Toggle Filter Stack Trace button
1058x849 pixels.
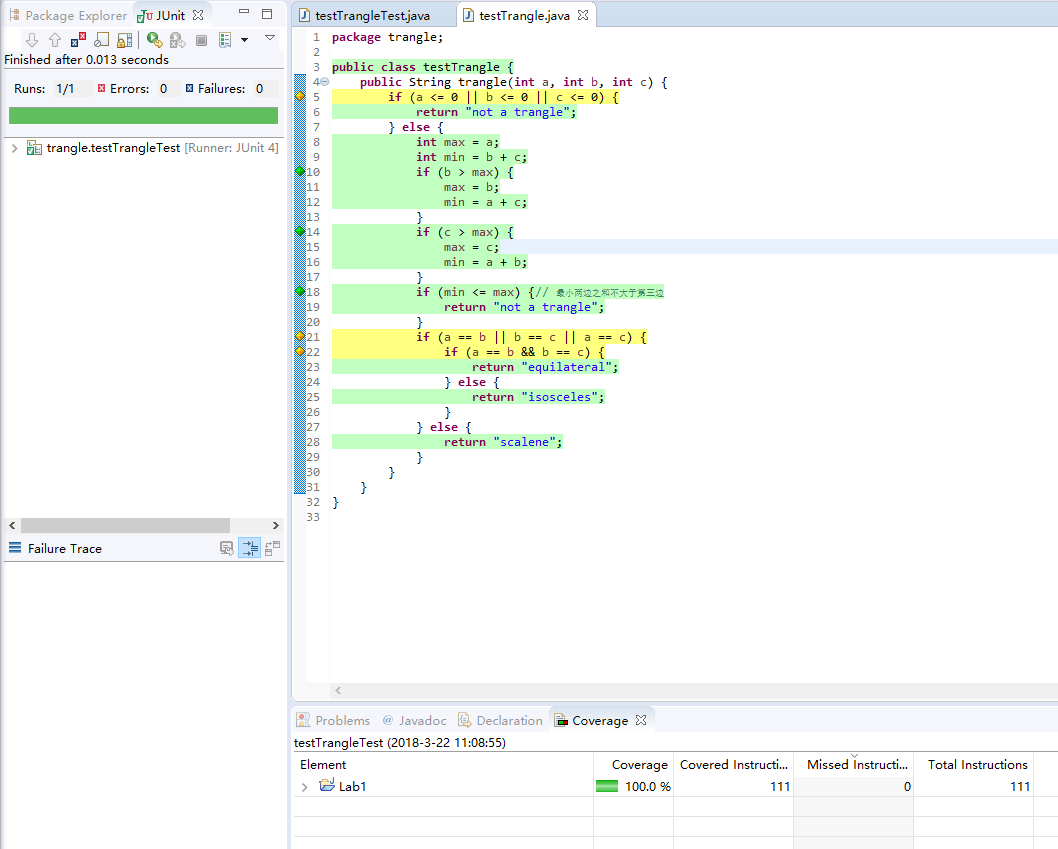(x=250, y=548)
